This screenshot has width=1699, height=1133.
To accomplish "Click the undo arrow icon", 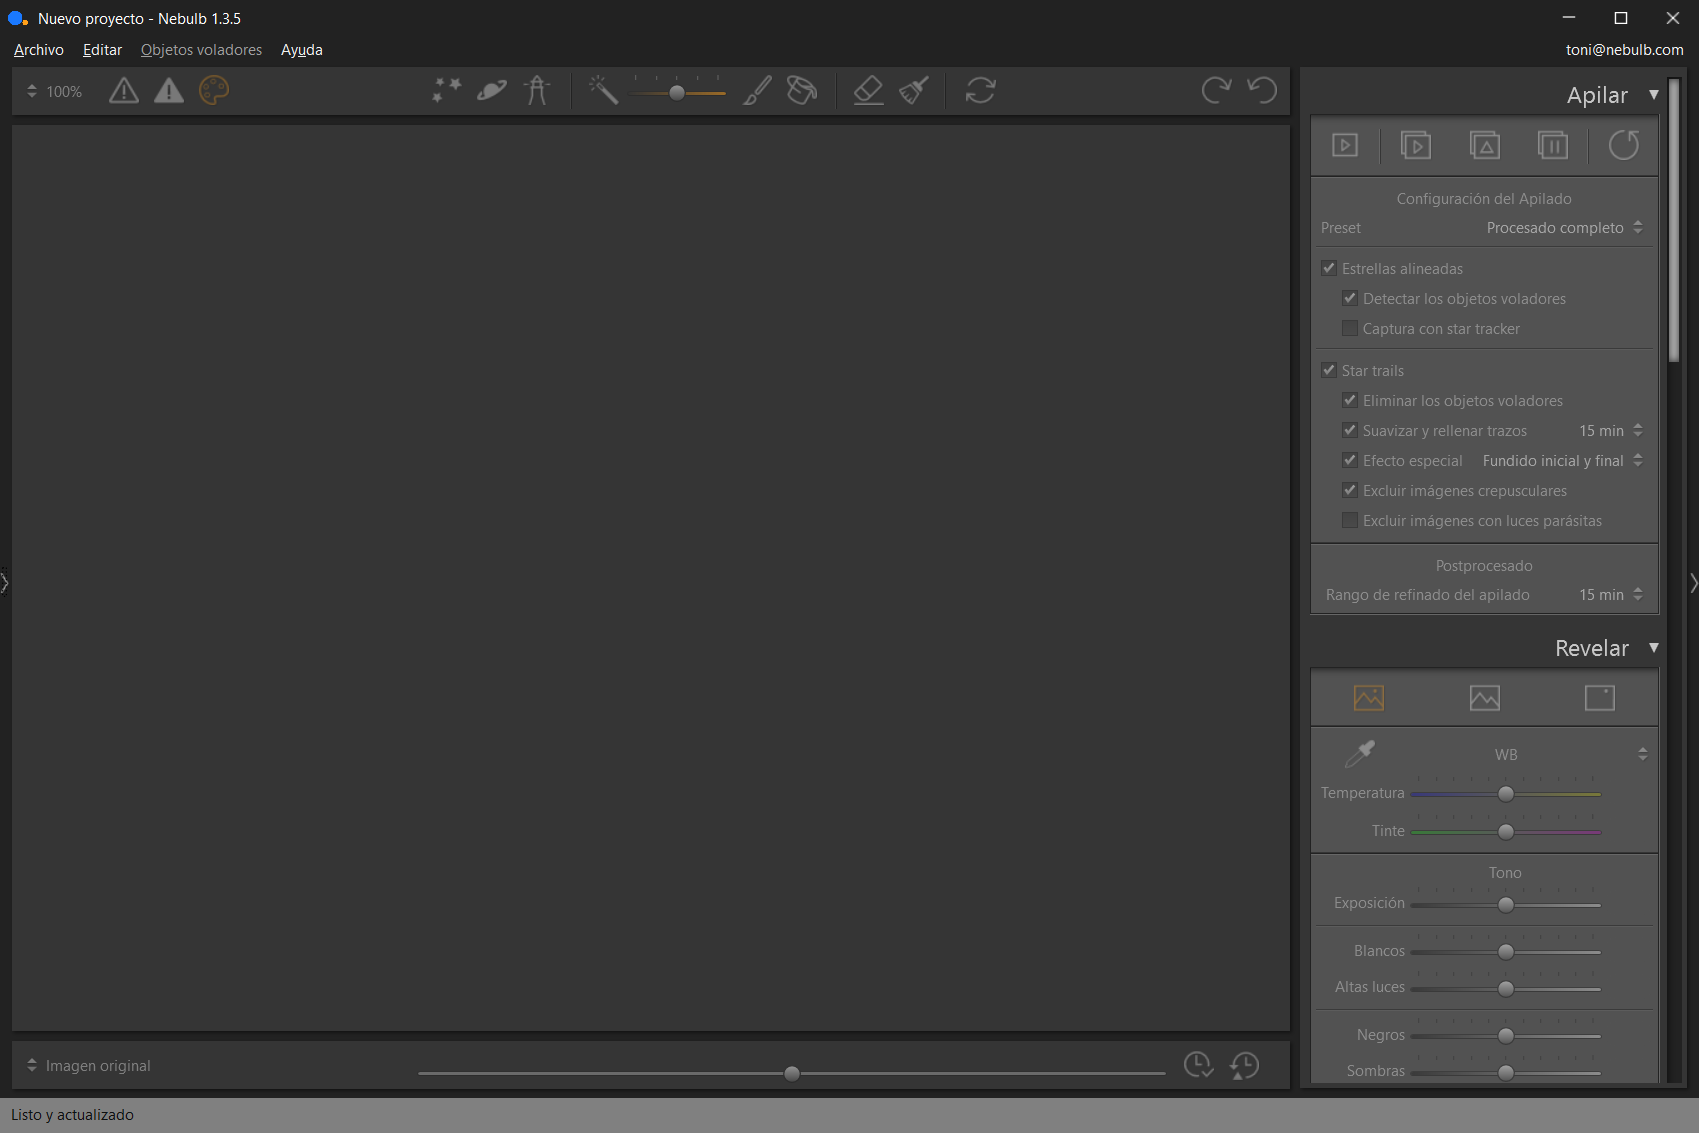I will point(1262,91).
